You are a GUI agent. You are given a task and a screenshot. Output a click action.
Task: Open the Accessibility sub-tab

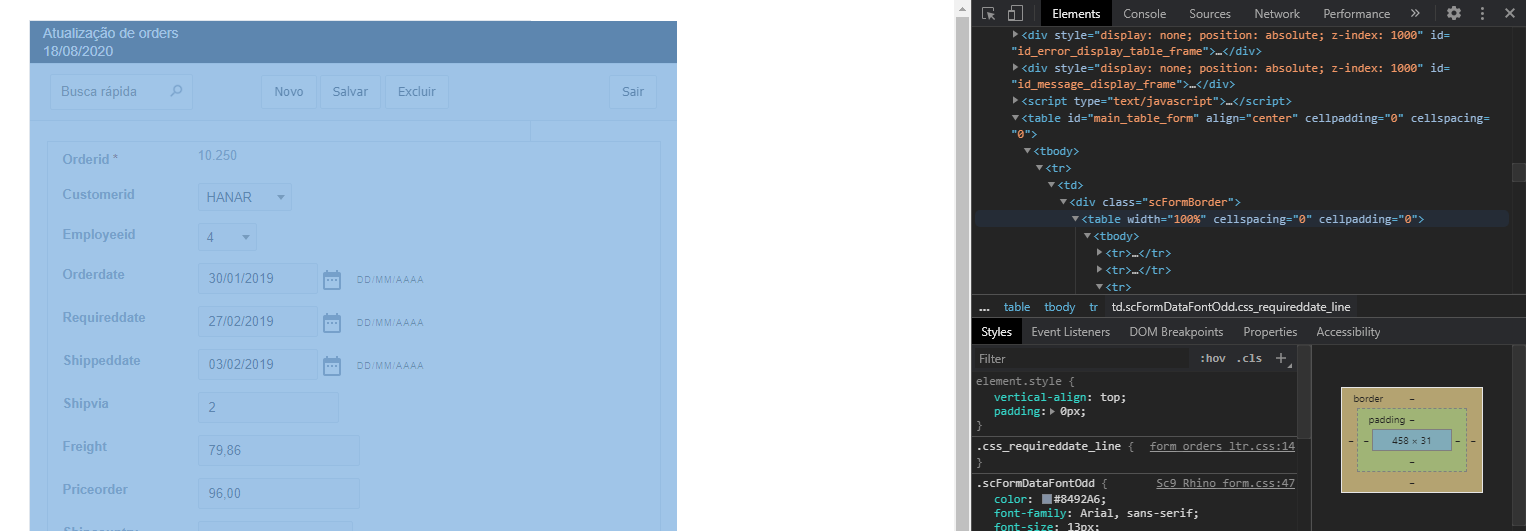[1348, 332]
